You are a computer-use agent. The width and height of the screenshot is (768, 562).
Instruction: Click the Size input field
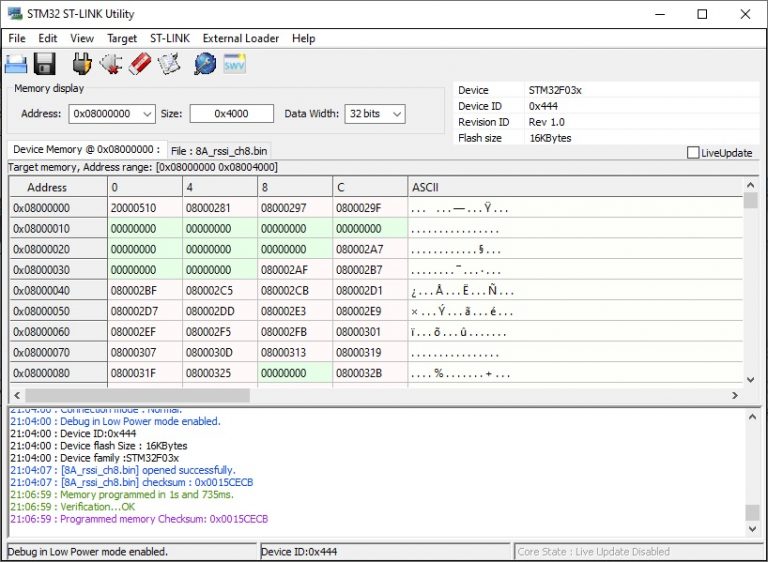pyautogui.click(x=231, y=114)
